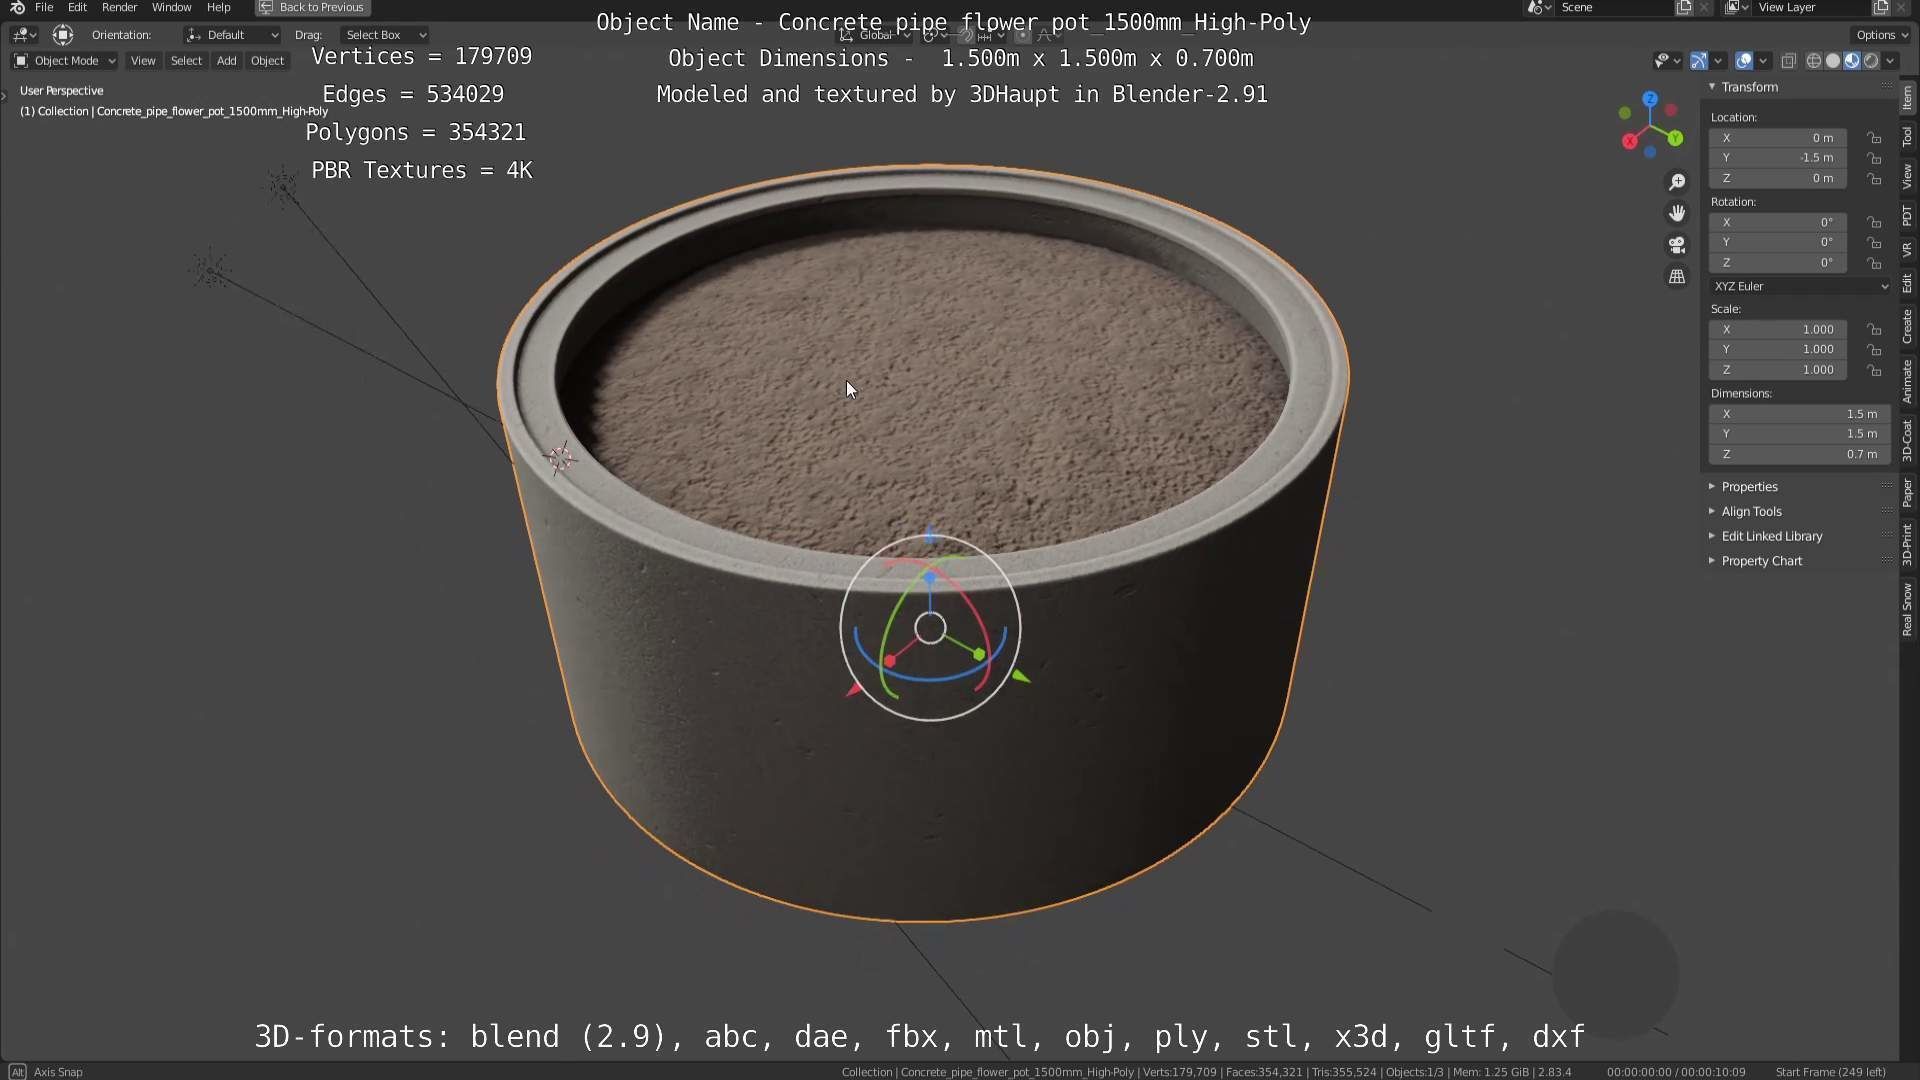Viewport: 1920px width, 1080px height.
Task: Click the new scene copy icon
Action: [x=1684, y=7]
